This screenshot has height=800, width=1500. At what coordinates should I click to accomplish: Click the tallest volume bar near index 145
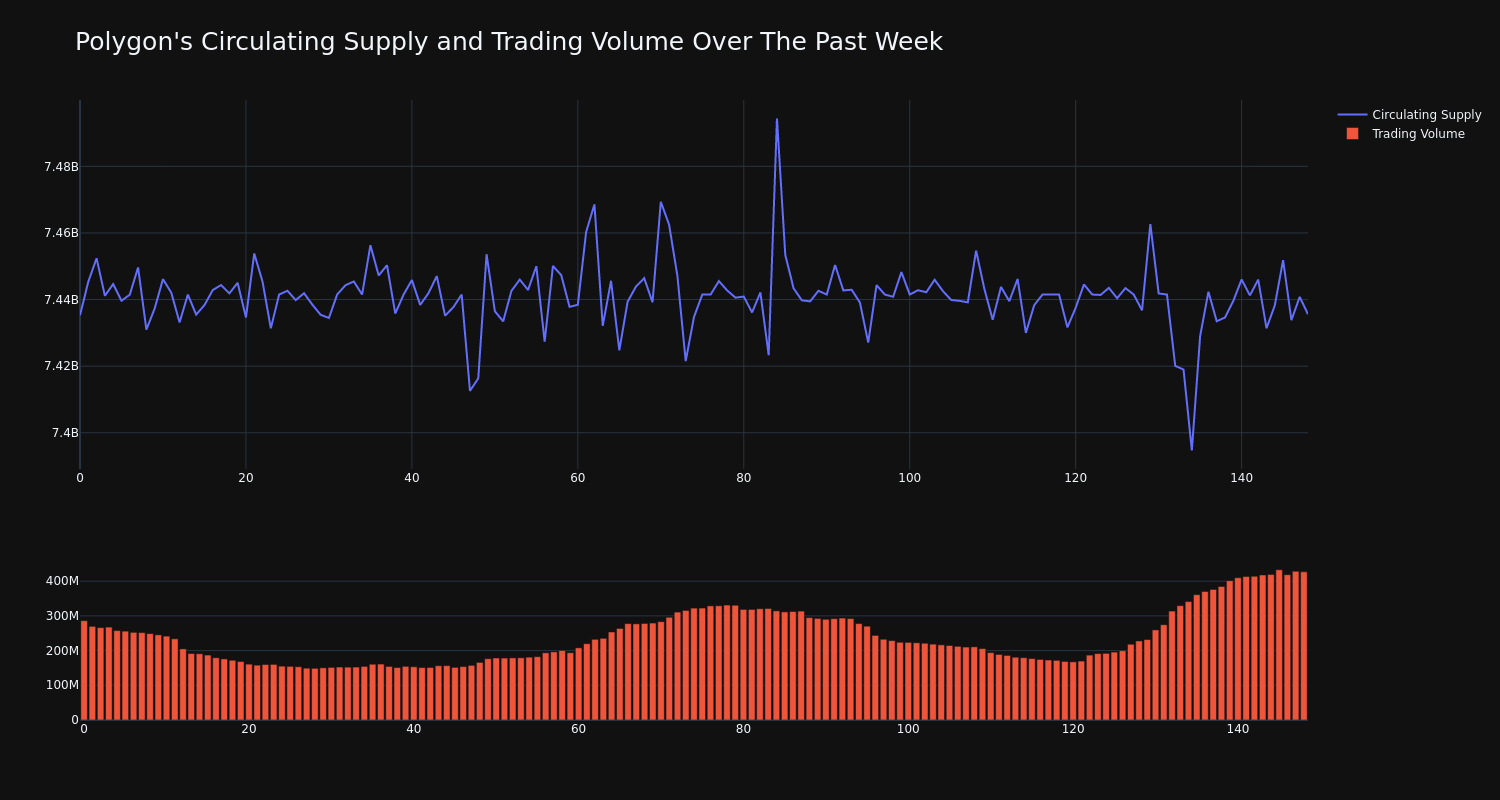(x=1279, y=645)
